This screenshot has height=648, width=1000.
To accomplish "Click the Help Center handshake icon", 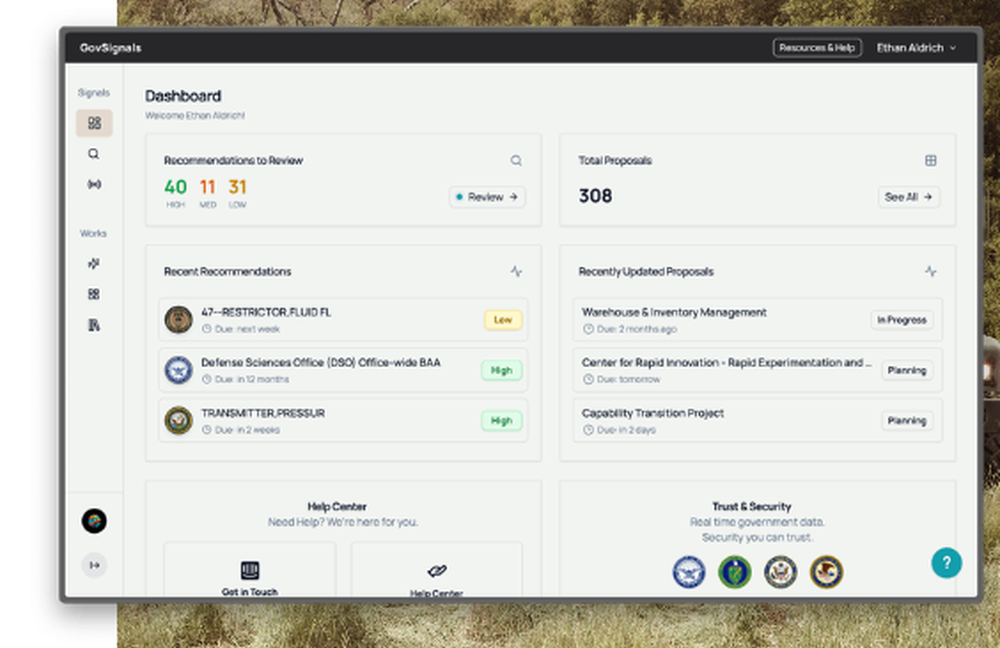I will 437,570.
